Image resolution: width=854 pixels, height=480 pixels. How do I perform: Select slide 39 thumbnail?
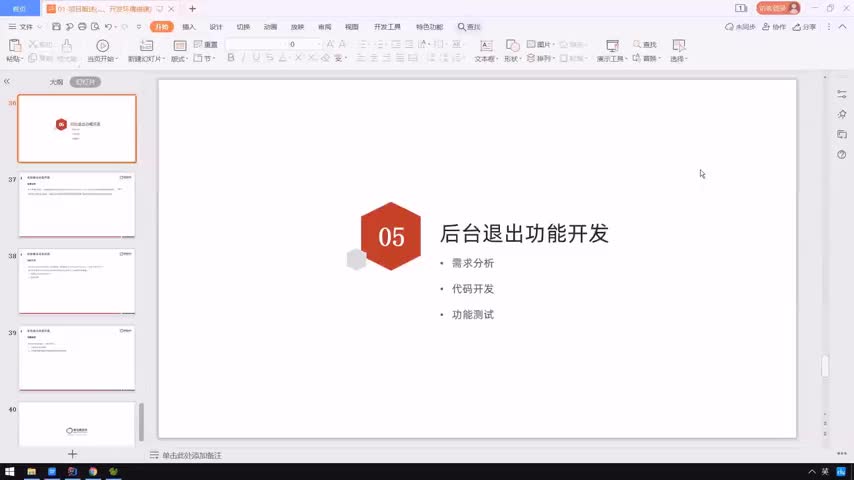click(x=77, y=359)
